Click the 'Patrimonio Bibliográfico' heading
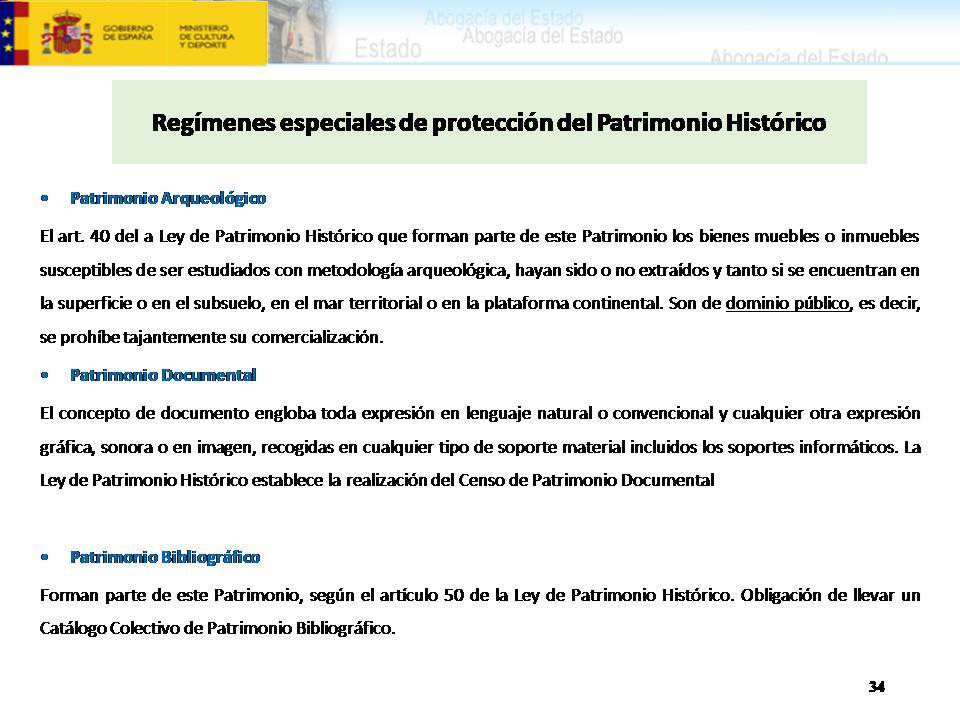The image size is (960, 720). 165,557
